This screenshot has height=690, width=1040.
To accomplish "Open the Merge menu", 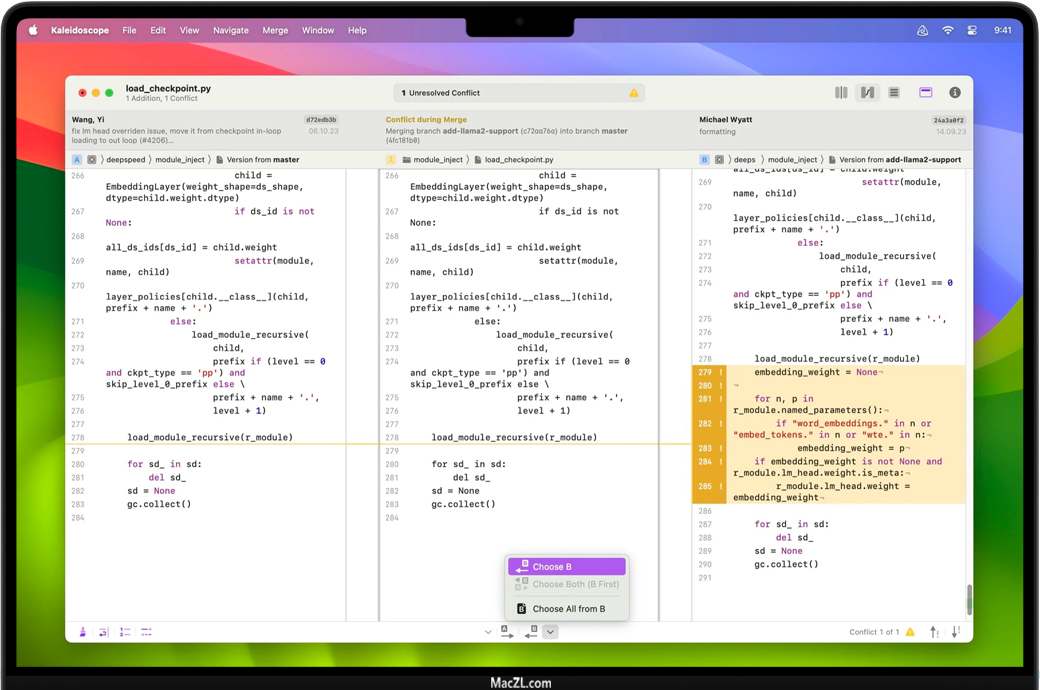I will coord(275,31).
